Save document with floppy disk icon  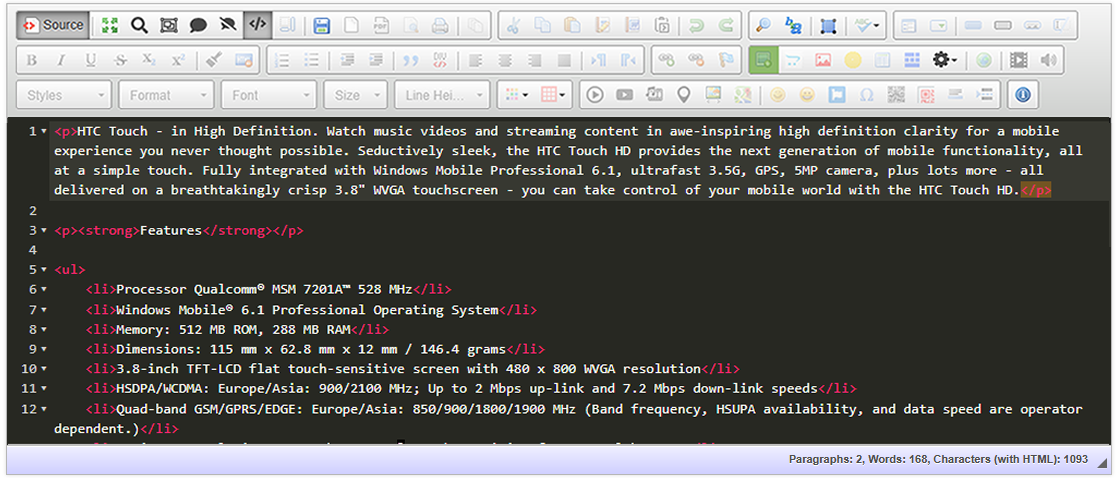tap(321, 25)
